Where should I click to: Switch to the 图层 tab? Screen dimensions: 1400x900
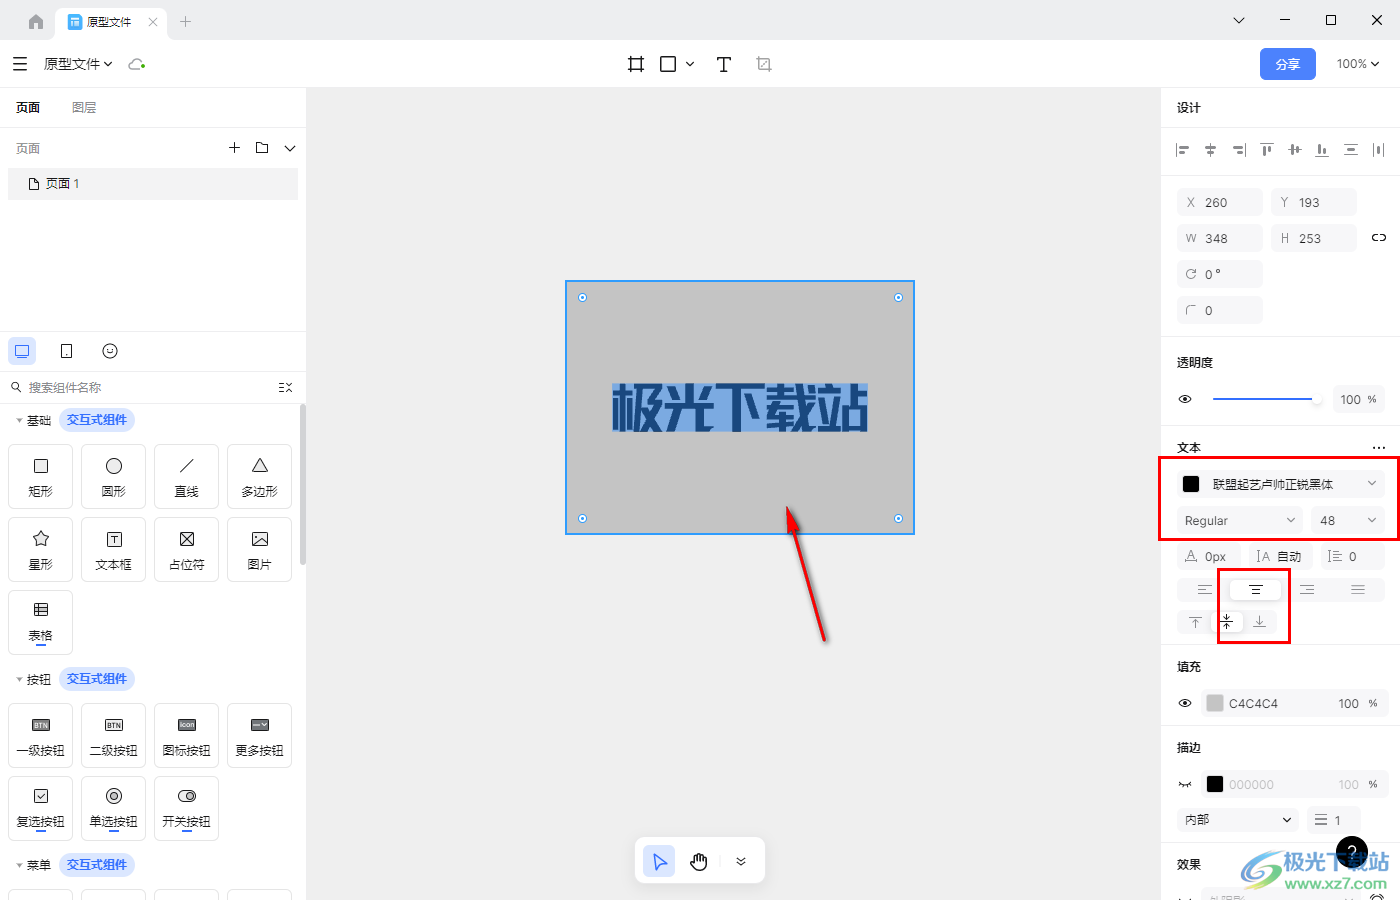[x=84, y=108]
